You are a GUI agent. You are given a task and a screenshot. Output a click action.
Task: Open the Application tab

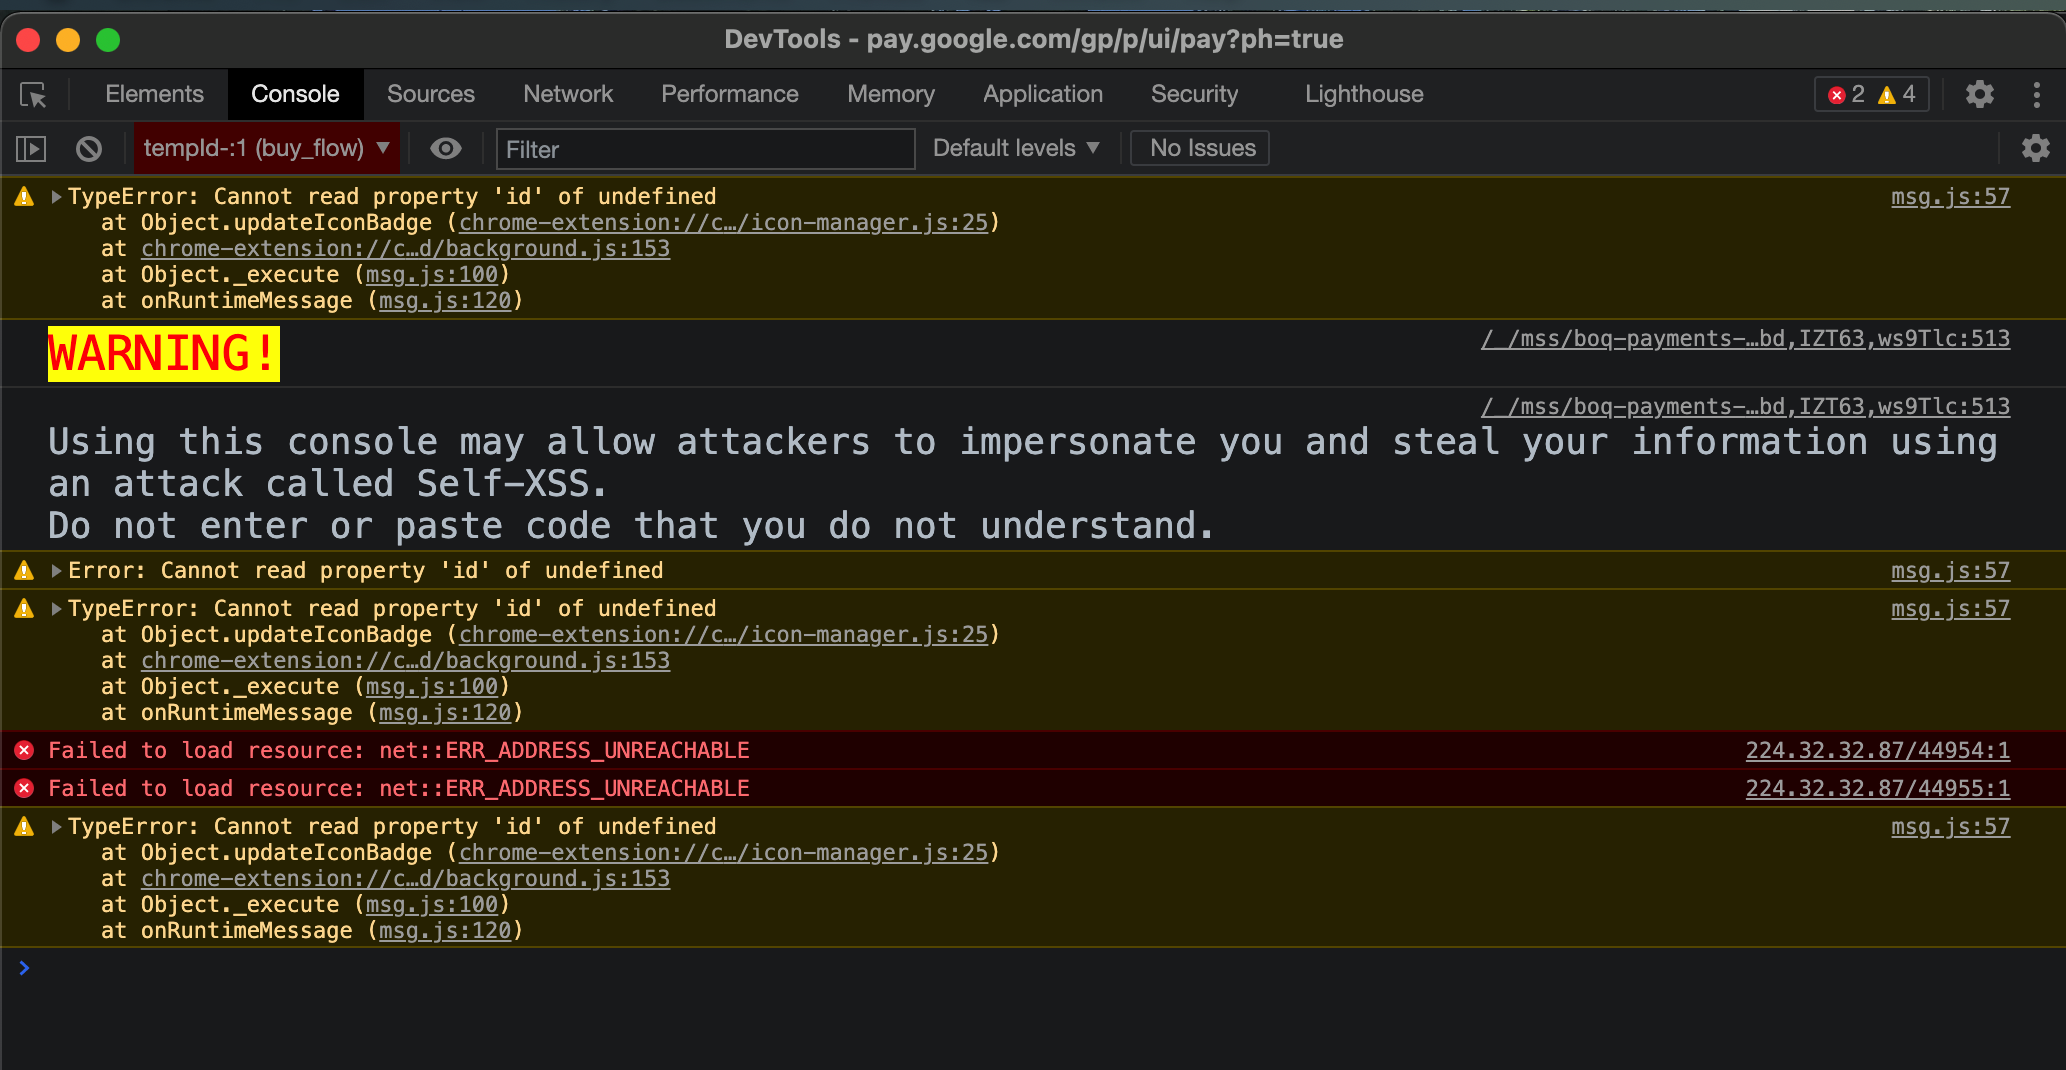pos(1043,94)
